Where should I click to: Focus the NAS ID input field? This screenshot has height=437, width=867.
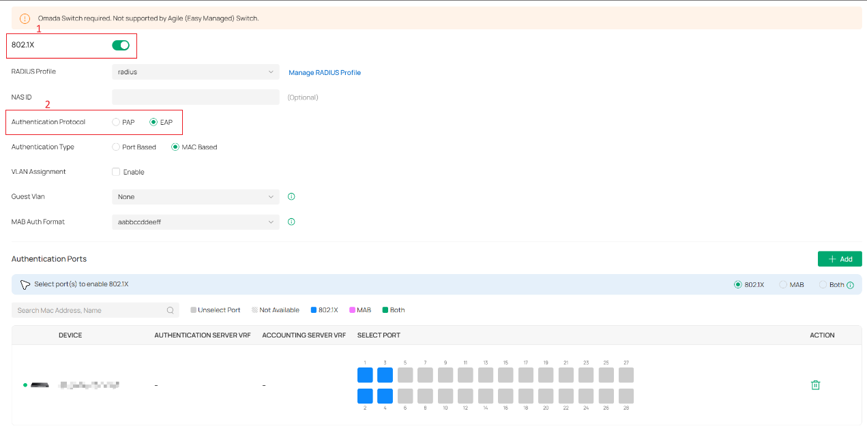(195, 97)
